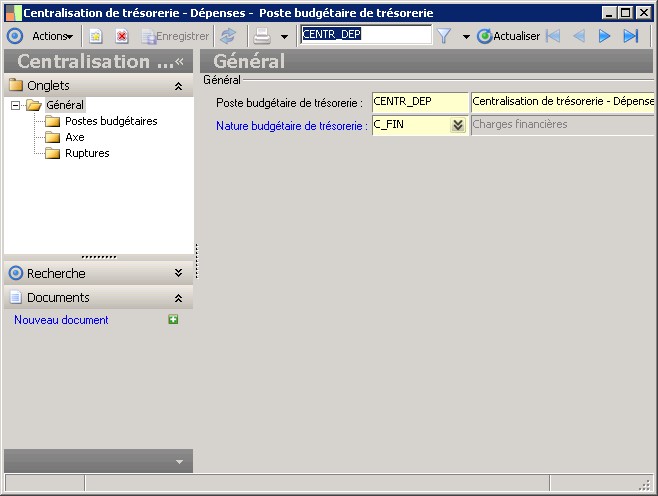Click the Nouveau document link
The width and height of the screenshot is (658, 496).
click(x=61, y=320)
